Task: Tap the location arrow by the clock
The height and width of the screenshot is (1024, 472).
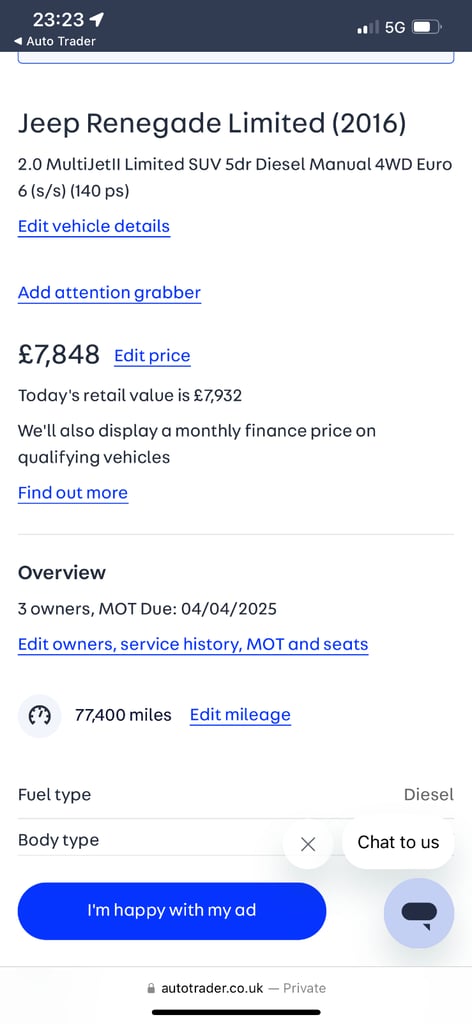Action: tap(97, 20)
